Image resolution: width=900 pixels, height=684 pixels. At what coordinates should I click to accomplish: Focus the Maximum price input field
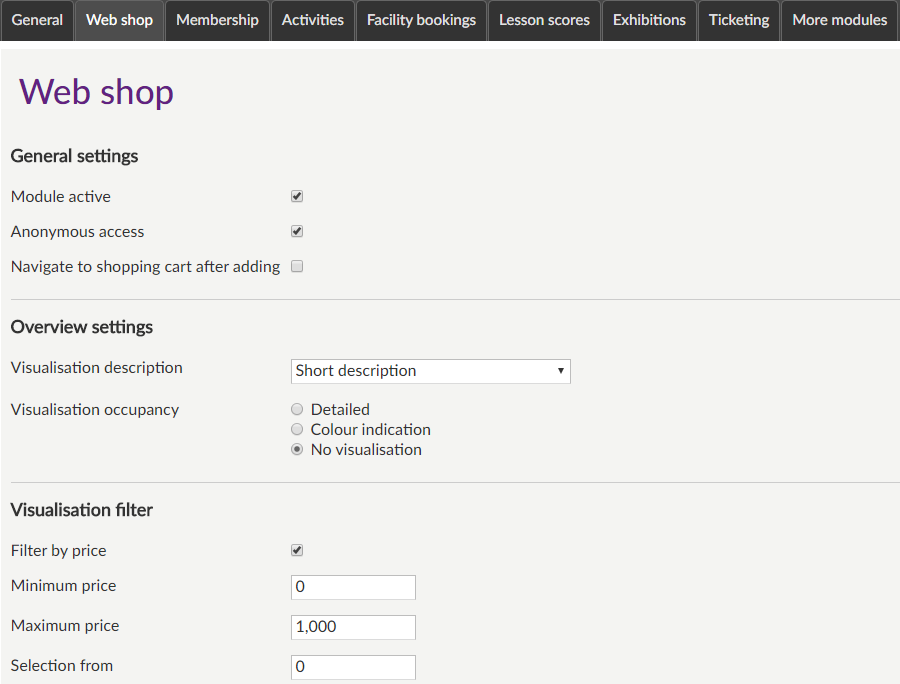point(353,627)
